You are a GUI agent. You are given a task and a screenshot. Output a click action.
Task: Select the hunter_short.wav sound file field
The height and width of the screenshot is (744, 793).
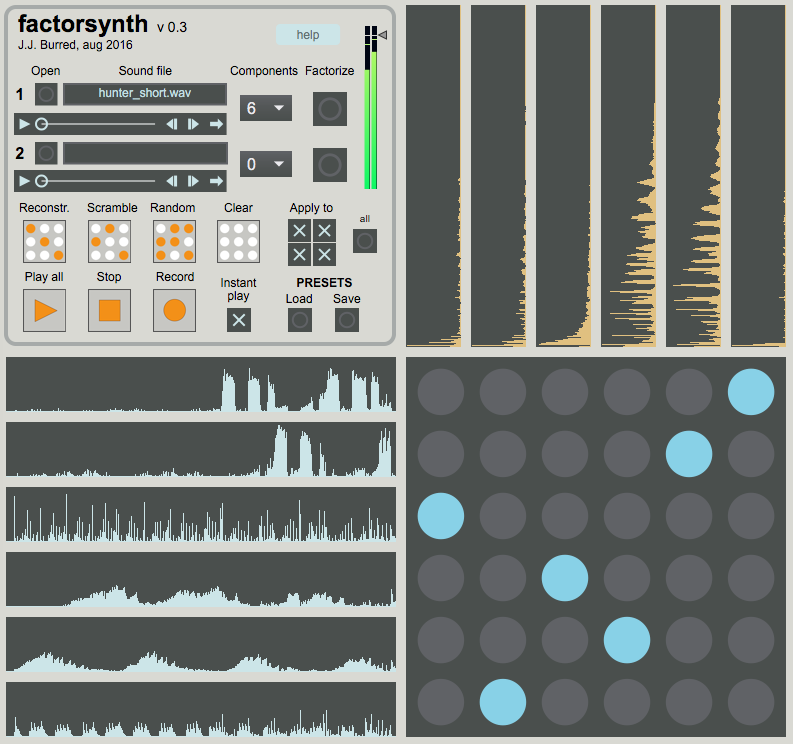pos(145,94)
